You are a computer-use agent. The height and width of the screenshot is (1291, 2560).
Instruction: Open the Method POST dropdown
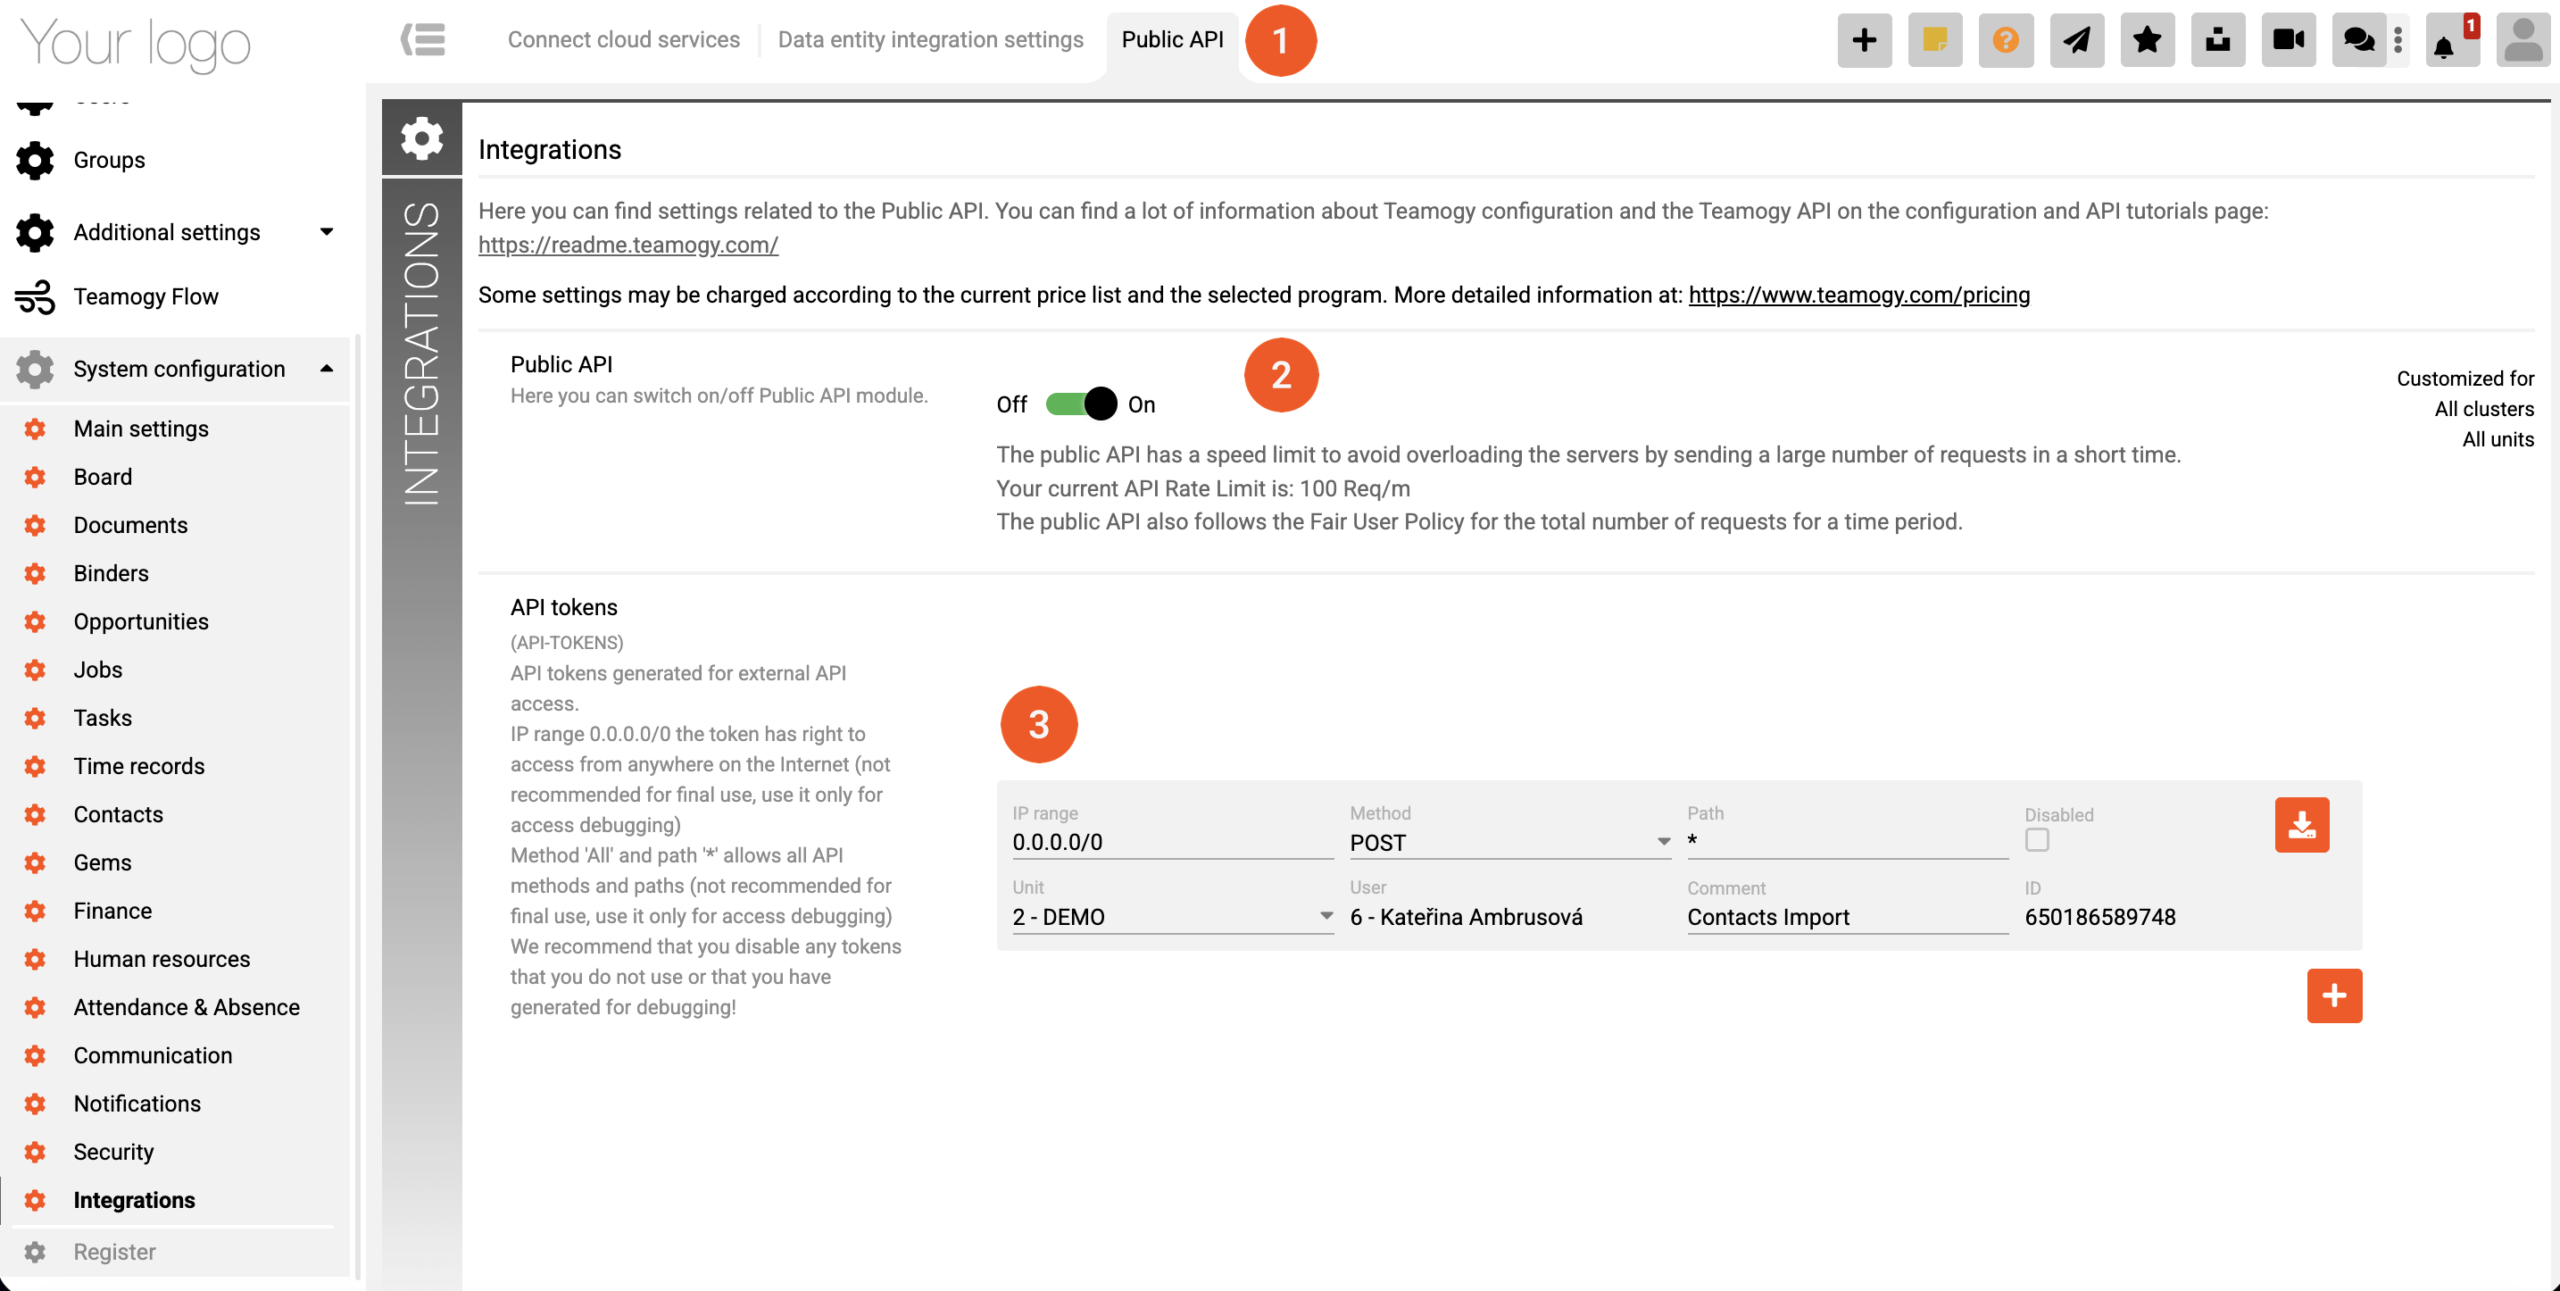1508,842
